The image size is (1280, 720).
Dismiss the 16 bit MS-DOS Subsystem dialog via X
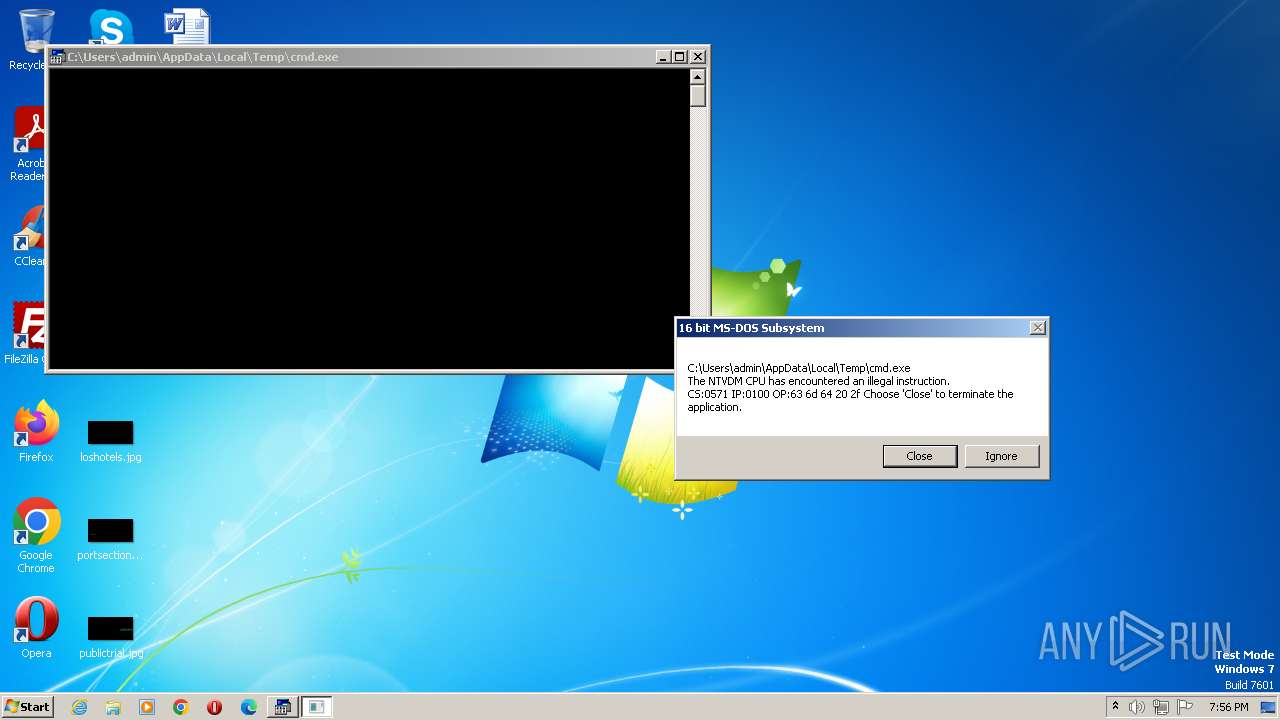click(1038, 327)
